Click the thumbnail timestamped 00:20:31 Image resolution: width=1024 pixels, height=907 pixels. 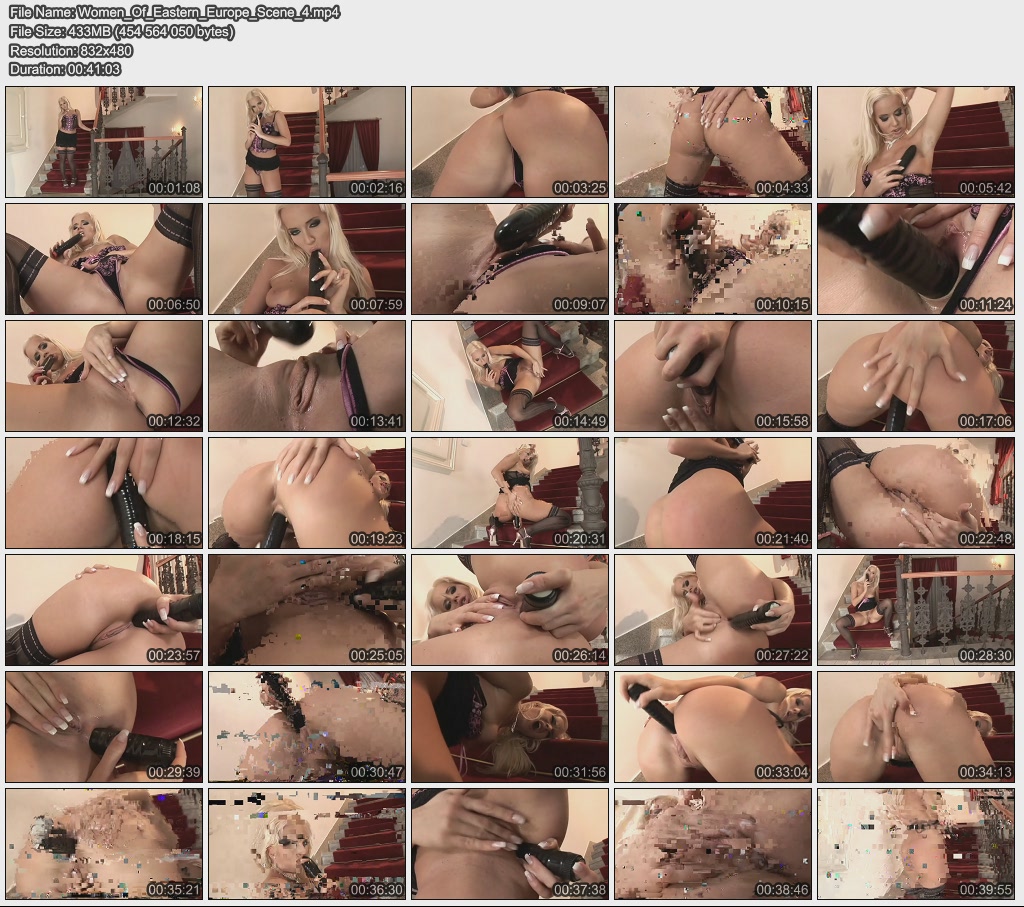pyautogui.click(x=510, y=493)
